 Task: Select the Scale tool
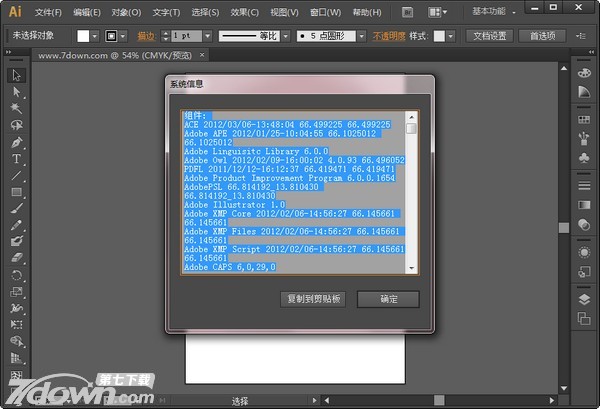[16, 292]
